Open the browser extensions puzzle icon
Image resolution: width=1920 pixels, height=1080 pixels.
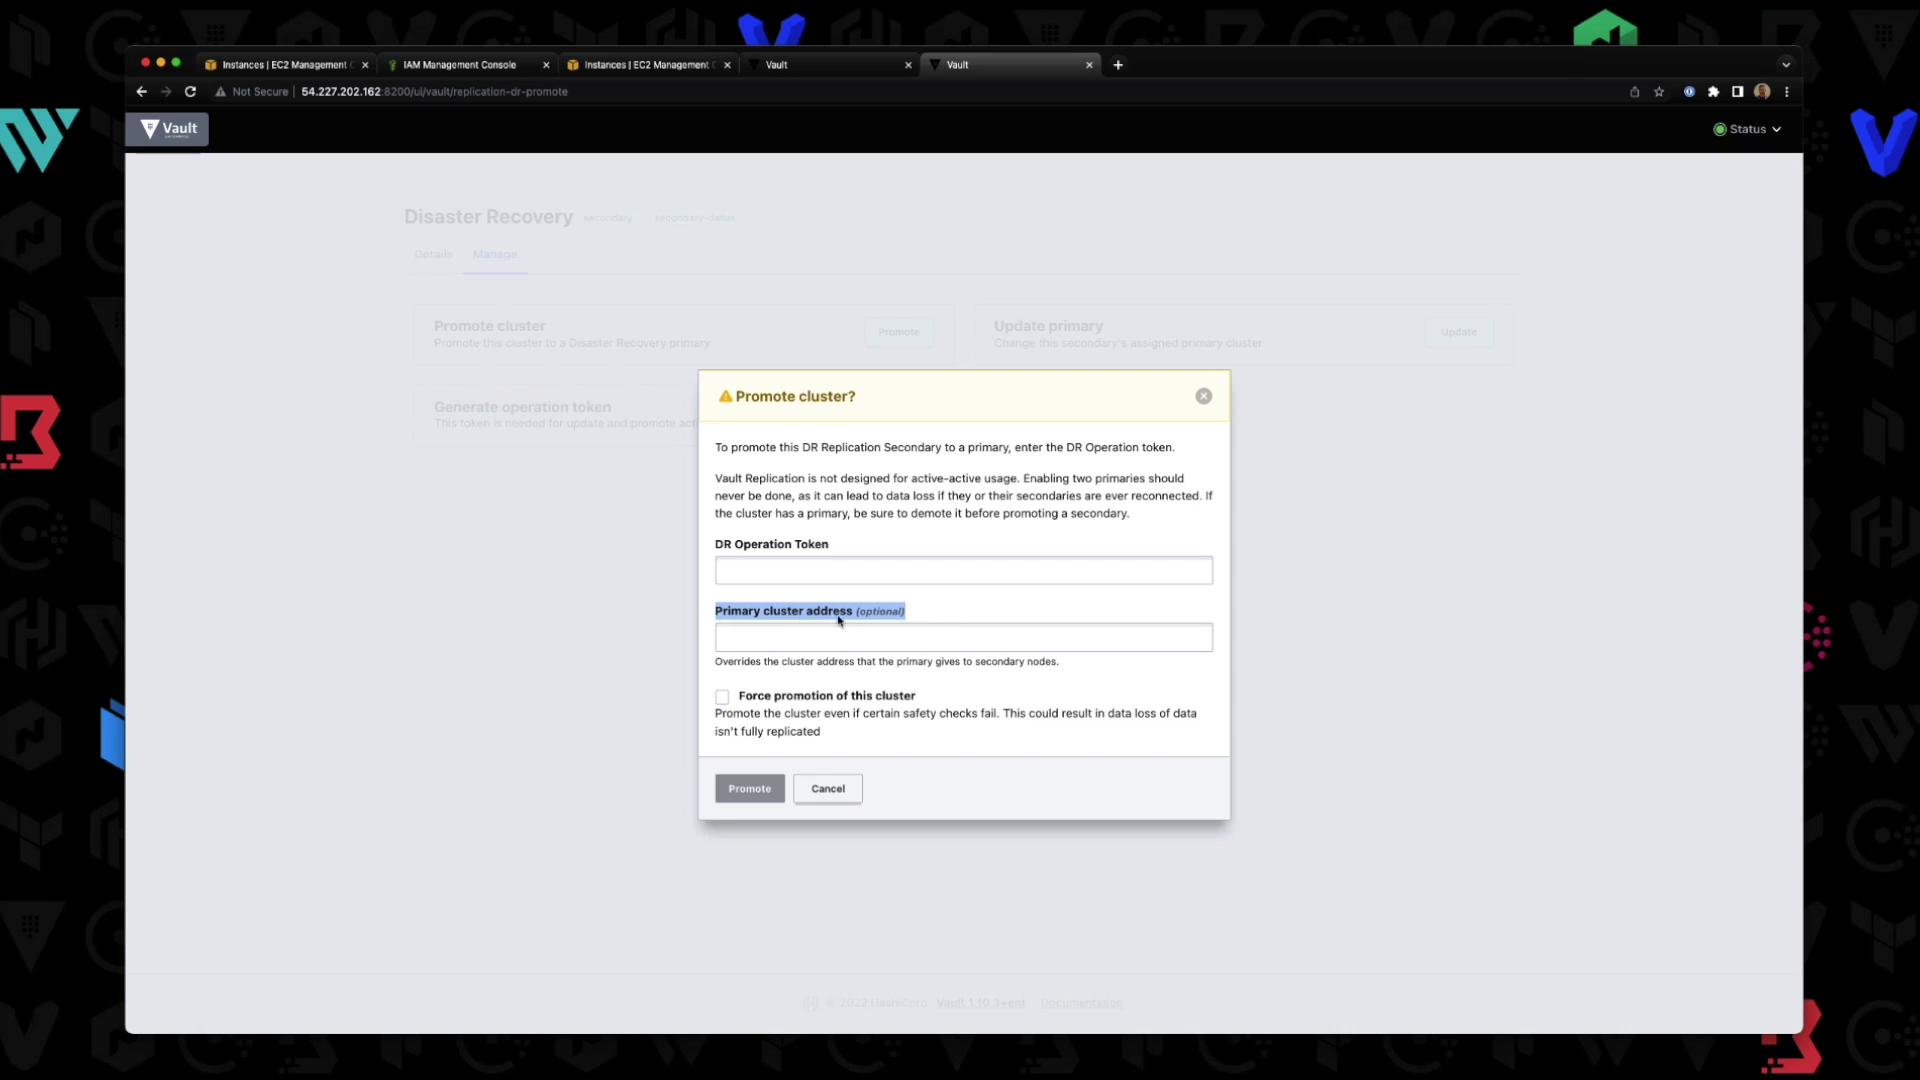(x=1713, y=92)
